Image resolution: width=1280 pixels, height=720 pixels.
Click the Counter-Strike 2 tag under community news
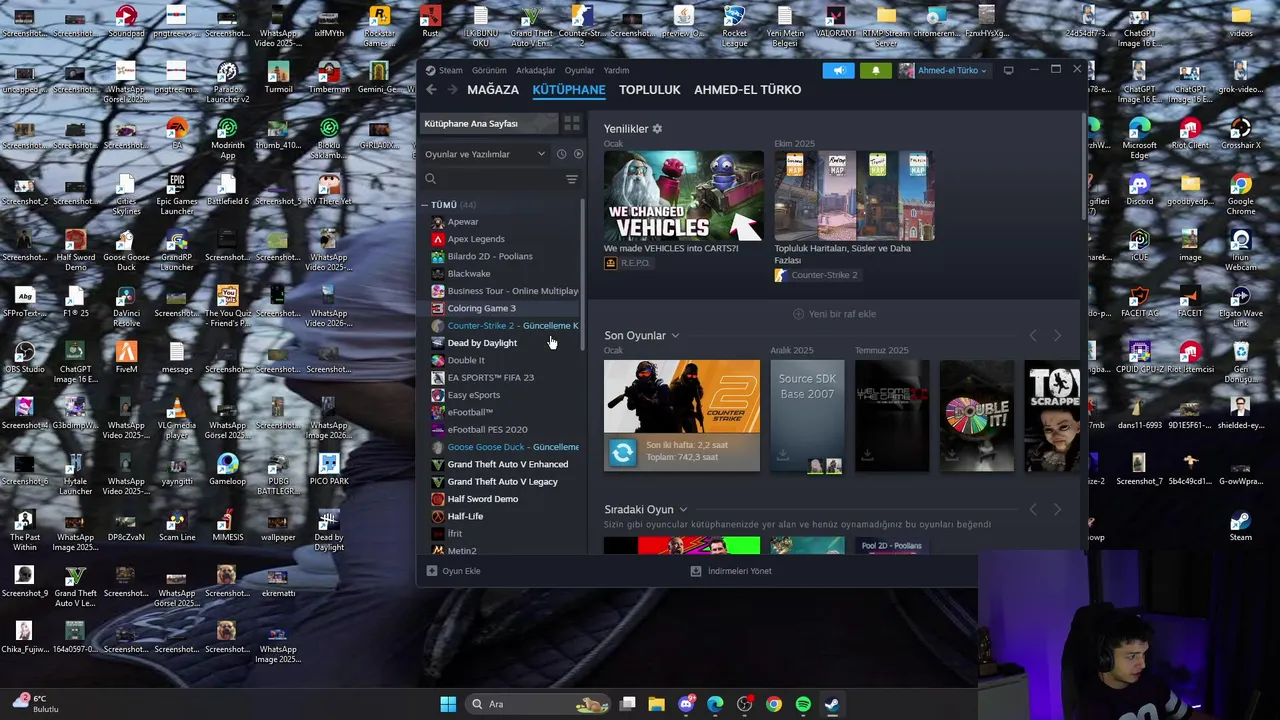coord(816,275)
